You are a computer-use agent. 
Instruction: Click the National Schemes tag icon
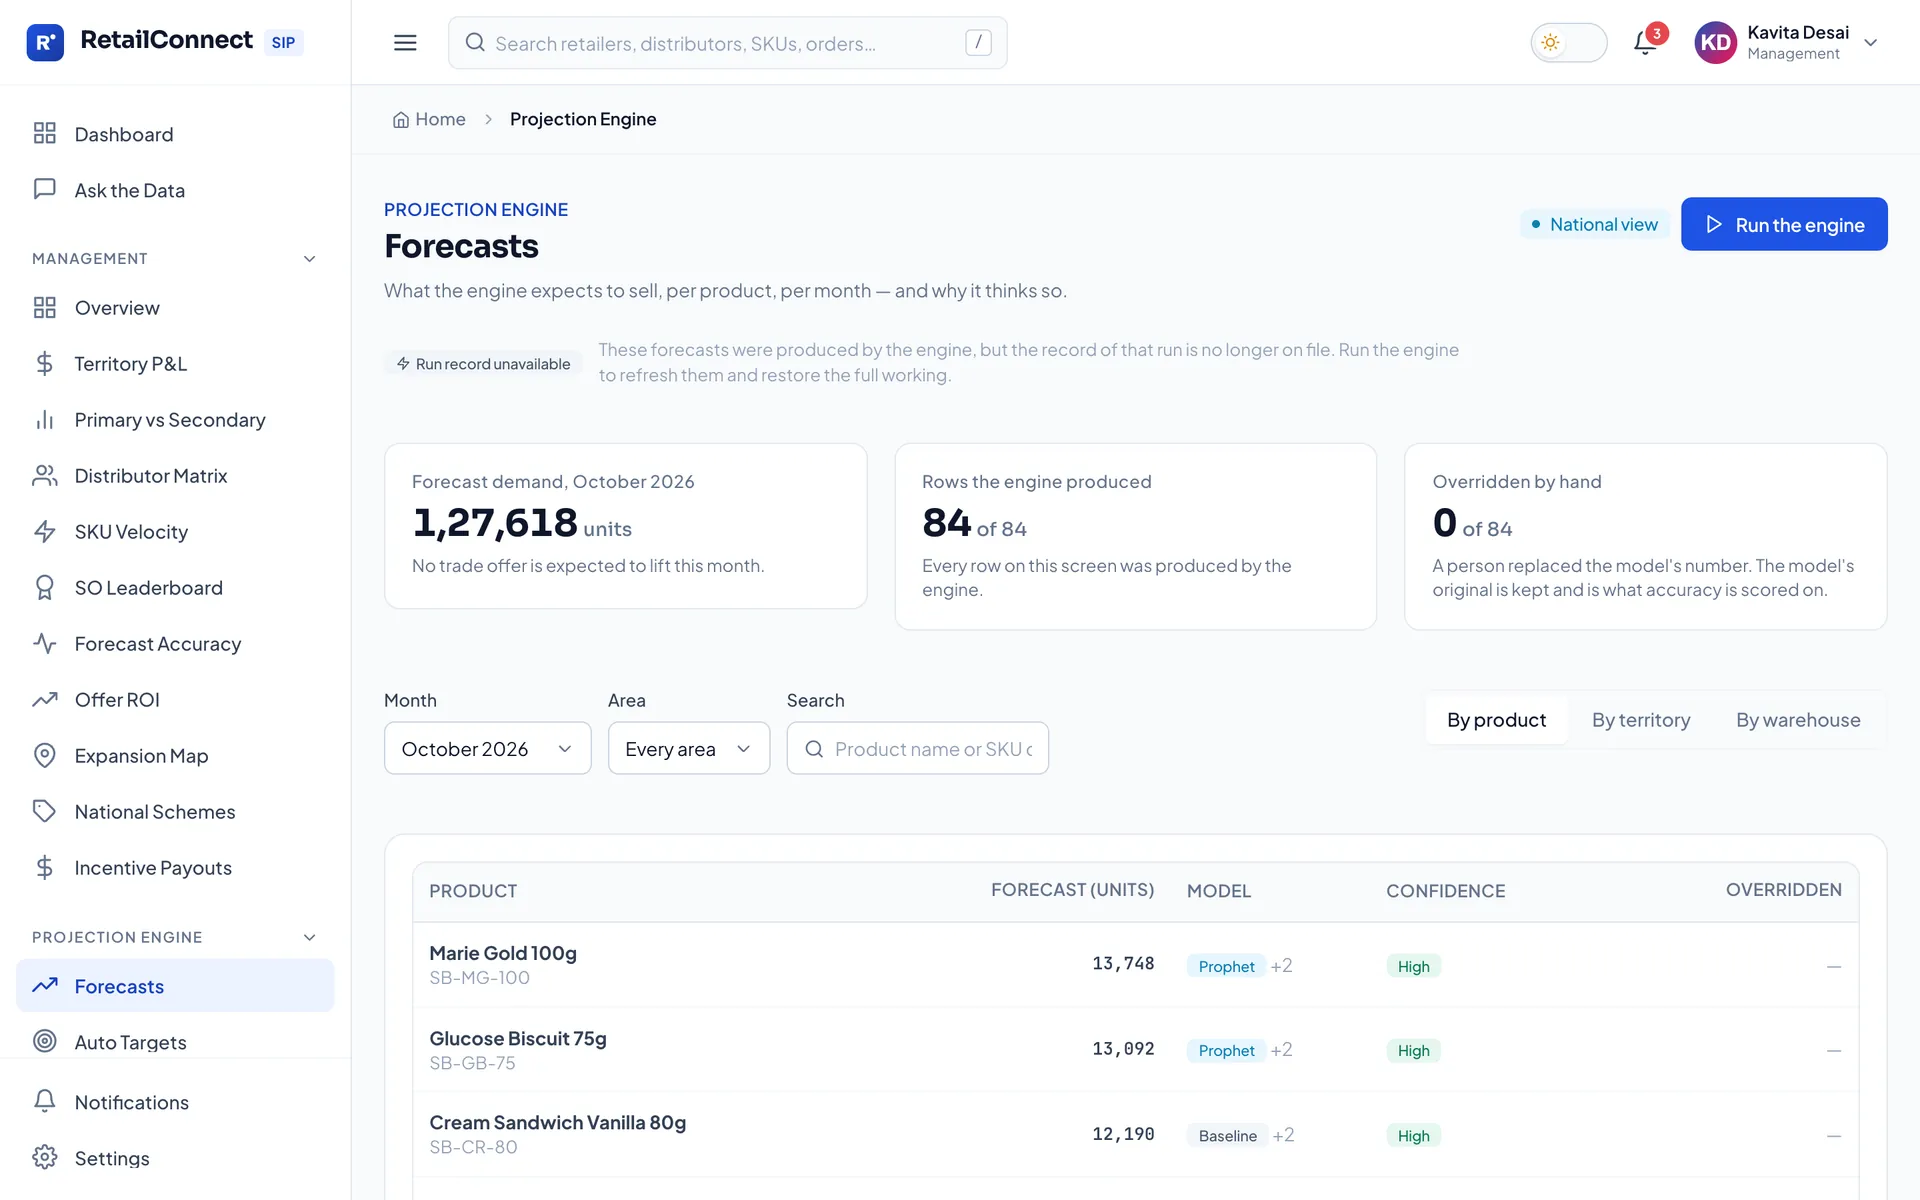[x=45, y=811]
